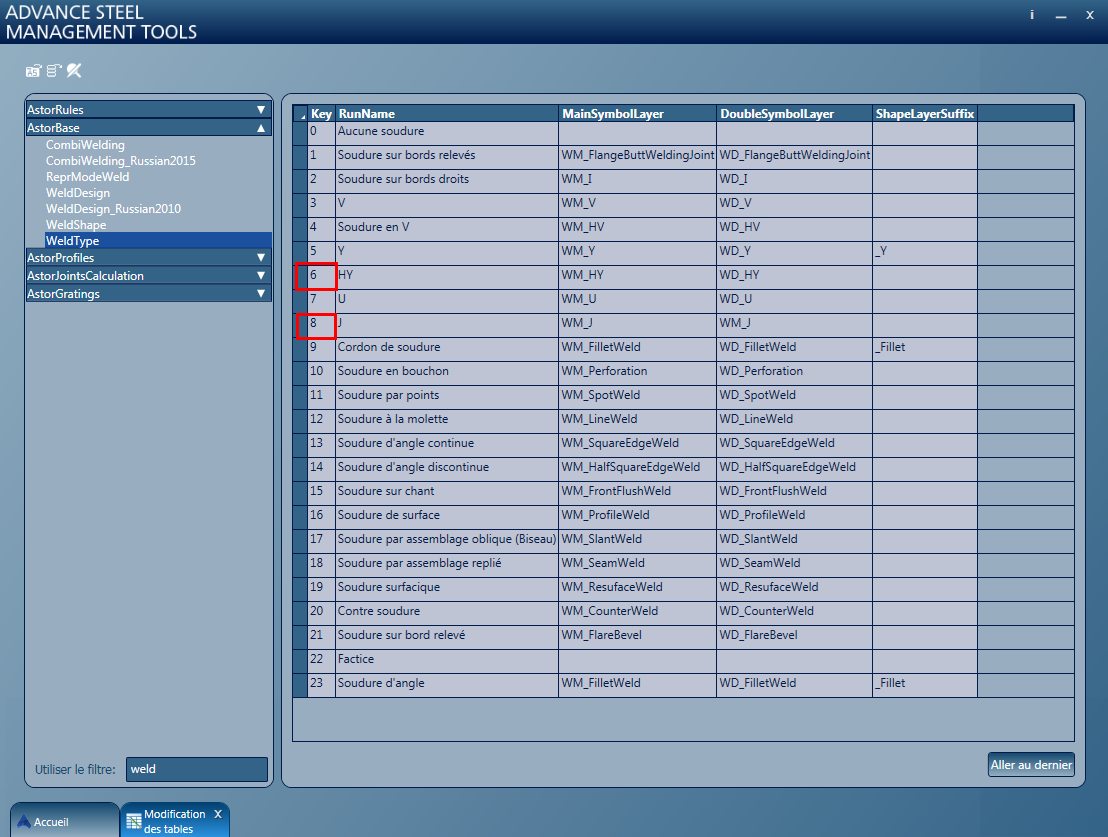The height and width of the screenshot is (837, 1108).
Task: Switch to the Modification des tables tab
Action: (175, 821)
